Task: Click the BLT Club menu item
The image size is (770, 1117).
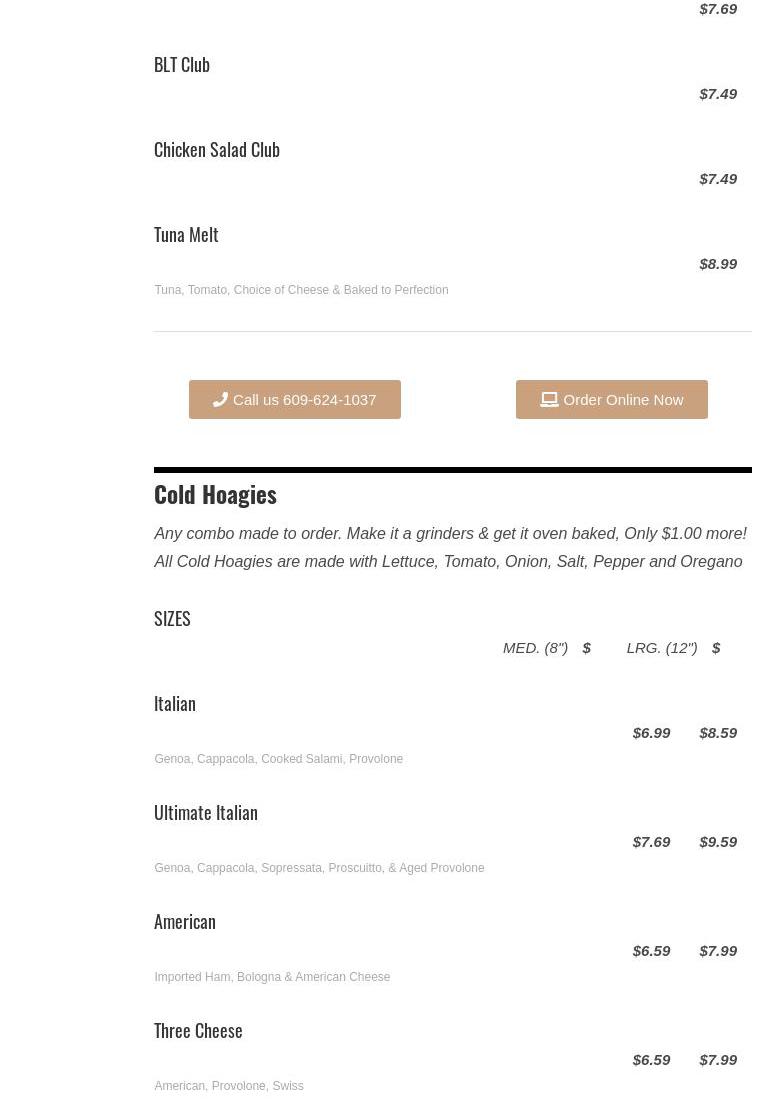Action: (182, 65)
